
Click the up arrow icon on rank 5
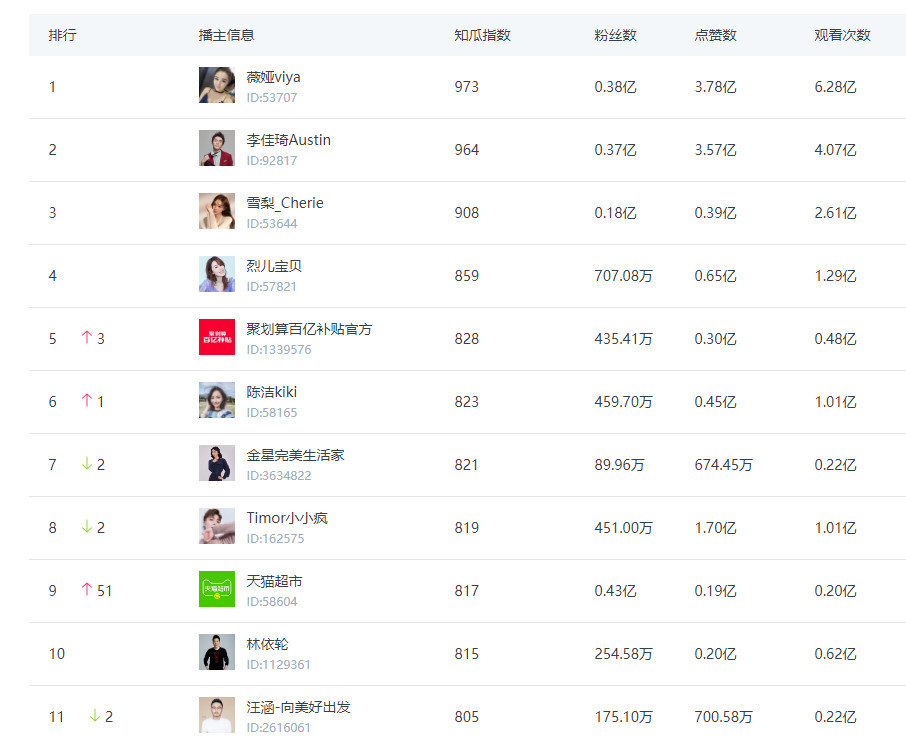pos(86,338)
